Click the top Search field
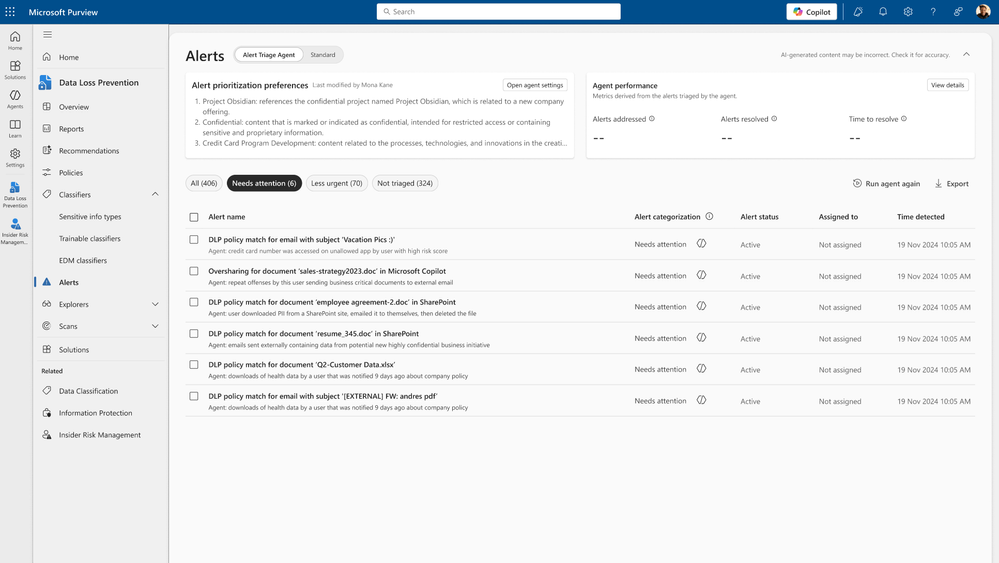The width and height of the screenshot is (999, 563). click(x=498, y=11)
